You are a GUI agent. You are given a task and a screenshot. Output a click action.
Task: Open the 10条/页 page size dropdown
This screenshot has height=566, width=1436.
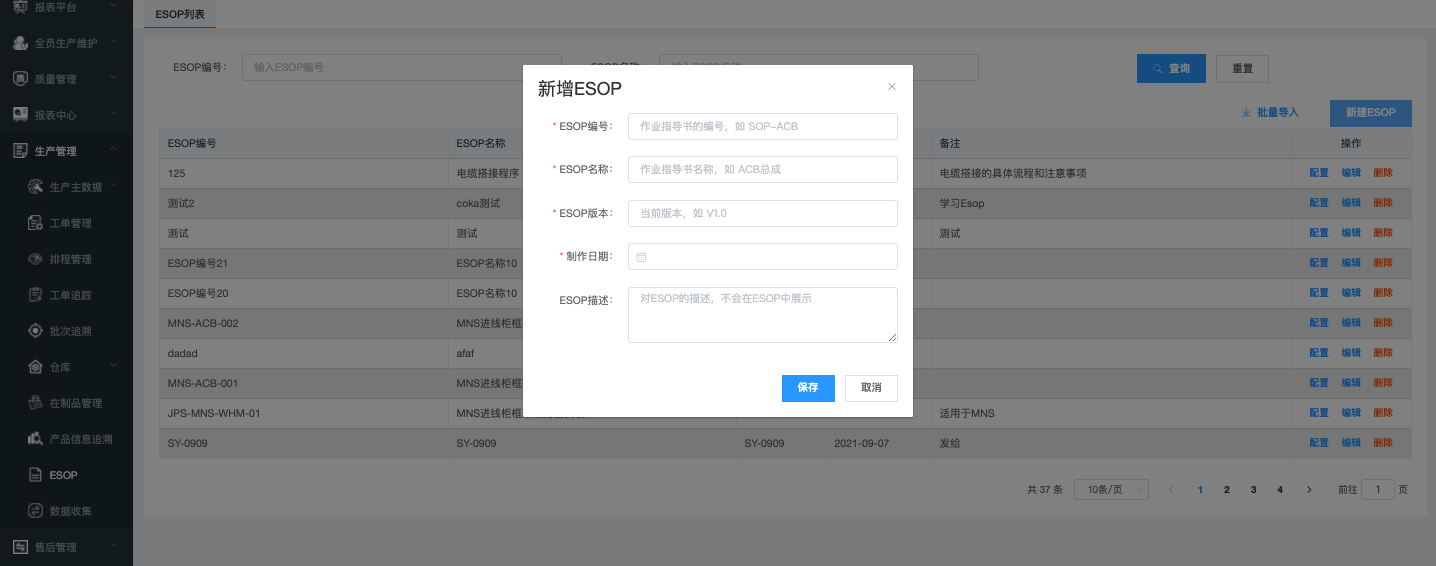coord(1111,490)
